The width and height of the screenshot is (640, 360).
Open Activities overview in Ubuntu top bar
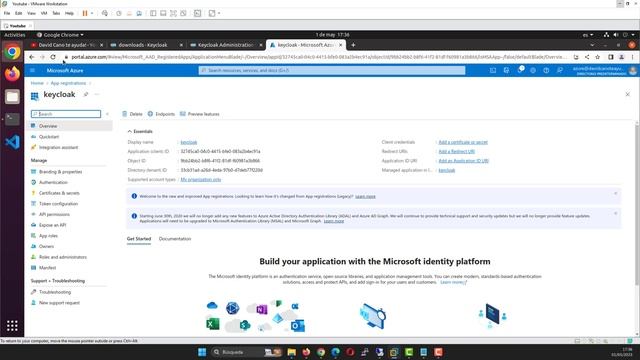click(x=15, y=35)
